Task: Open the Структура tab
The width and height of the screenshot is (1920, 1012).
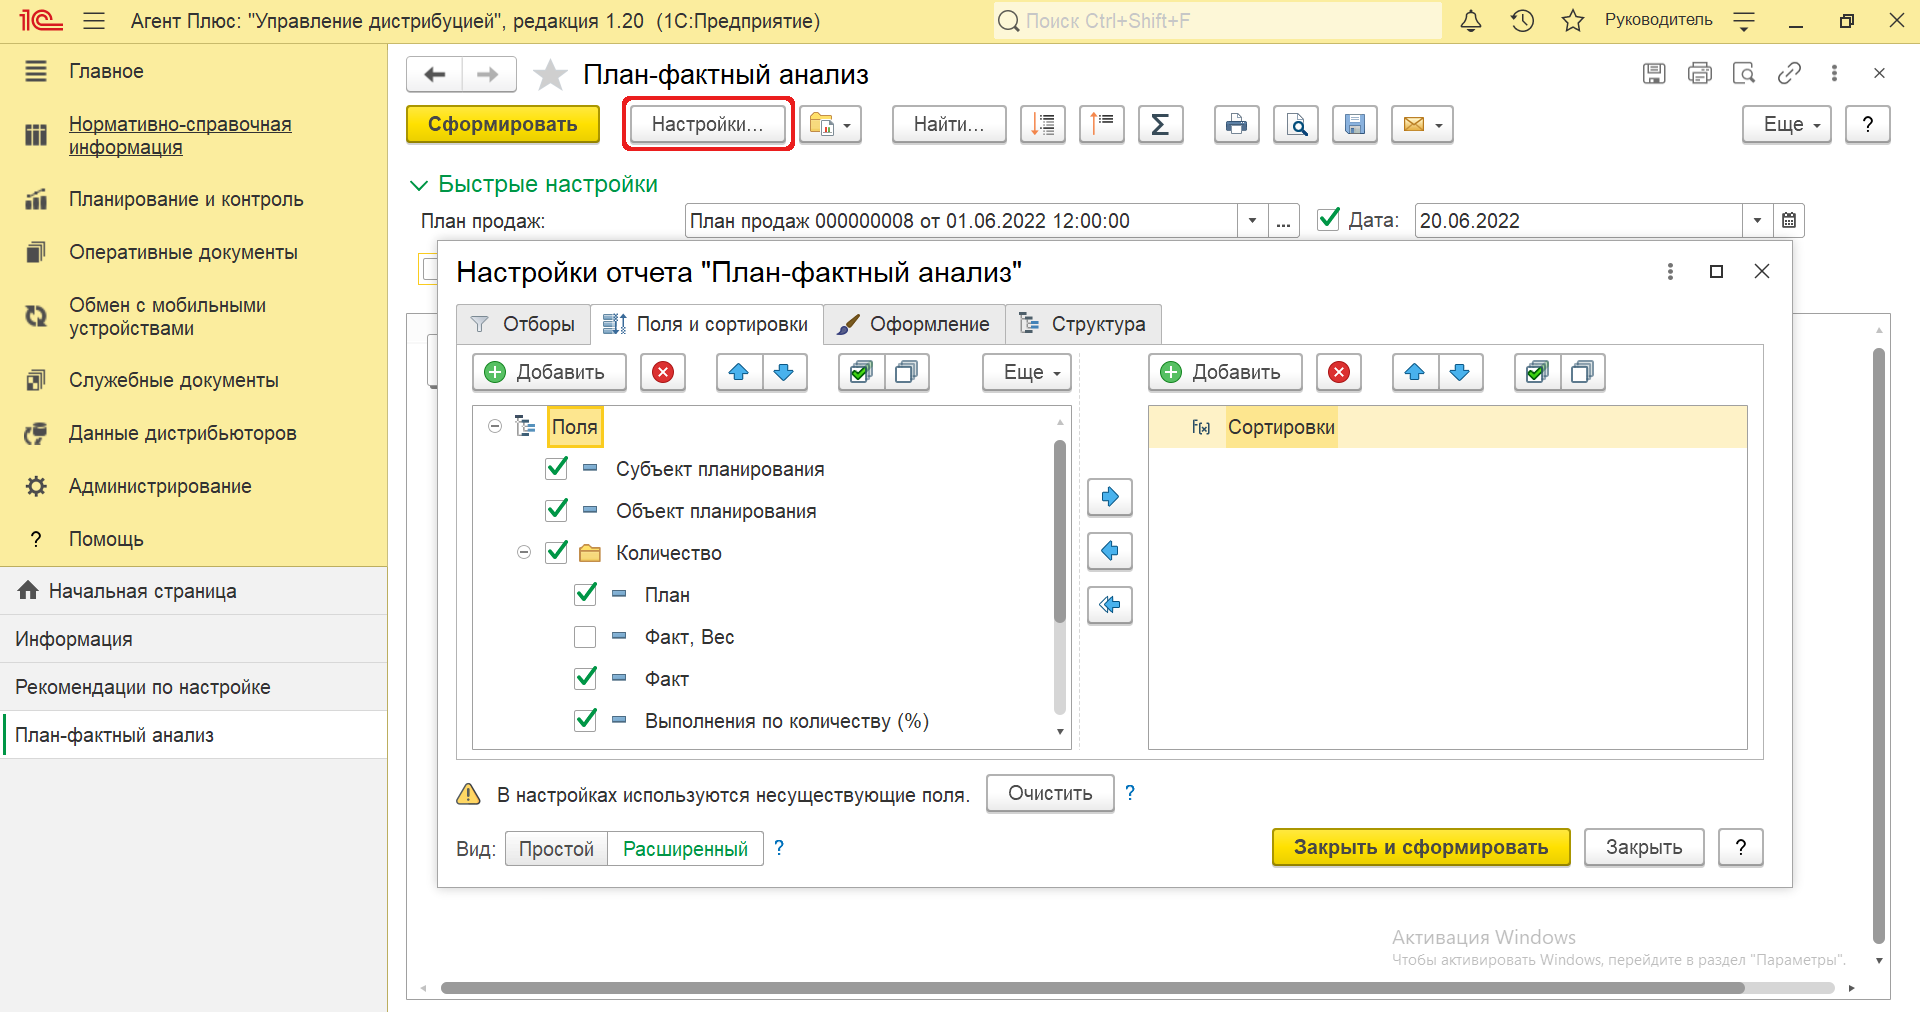Action: (1083, 324)
